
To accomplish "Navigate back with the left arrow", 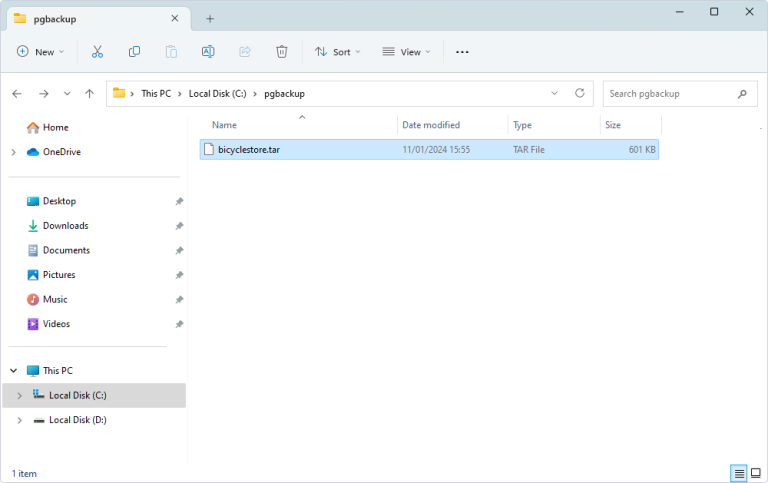I will pyautogui.click(x=17, y=93).
